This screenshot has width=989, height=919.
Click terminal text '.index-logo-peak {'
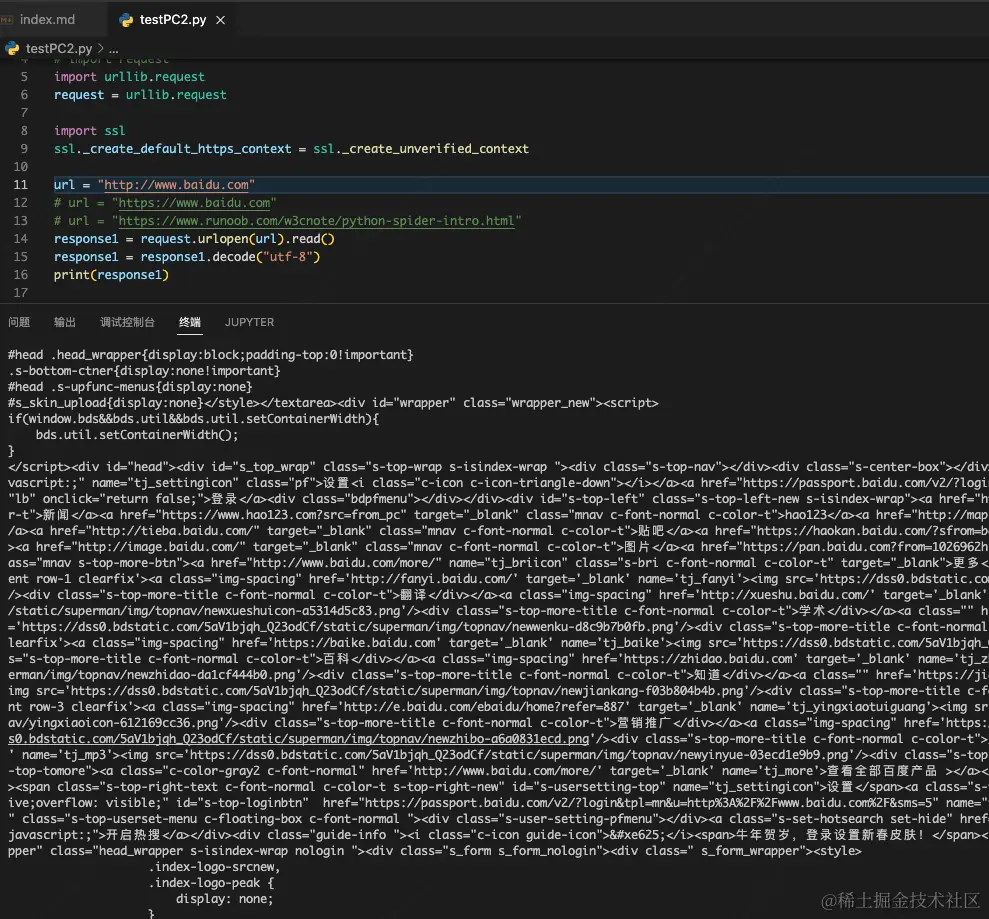[211, 883]
